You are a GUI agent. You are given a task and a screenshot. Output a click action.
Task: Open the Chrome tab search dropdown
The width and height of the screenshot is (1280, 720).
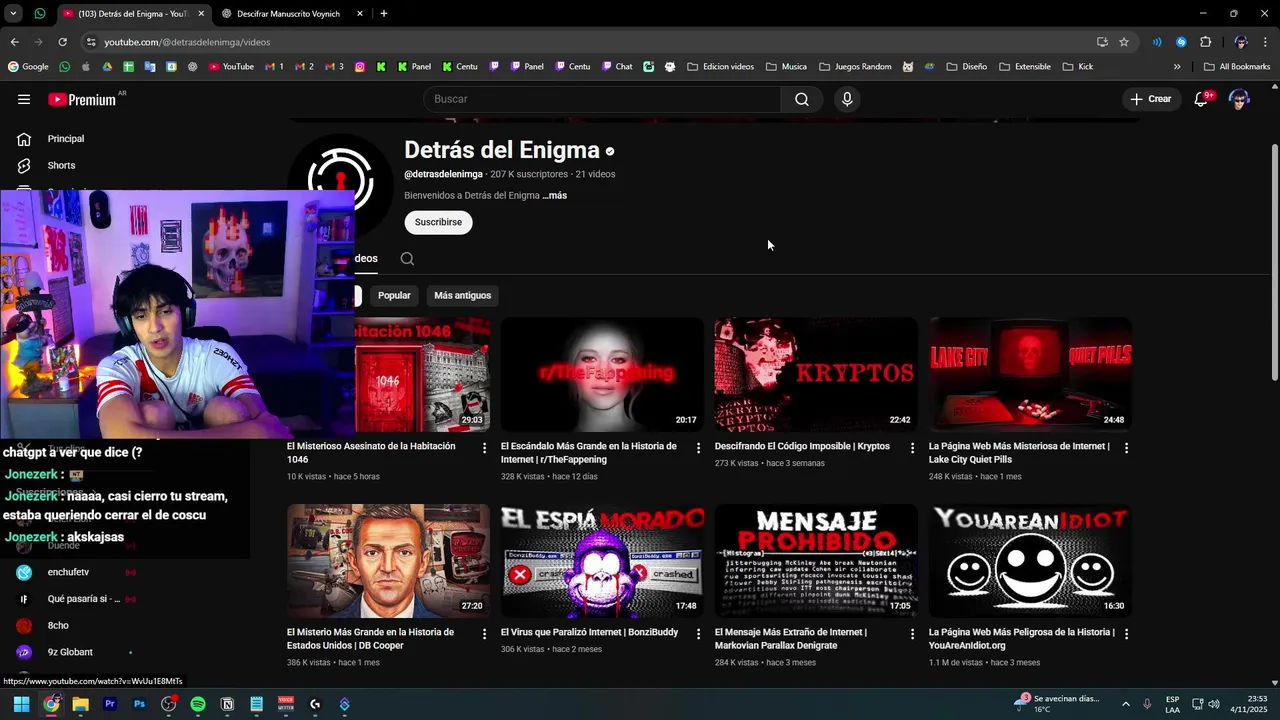13,14
